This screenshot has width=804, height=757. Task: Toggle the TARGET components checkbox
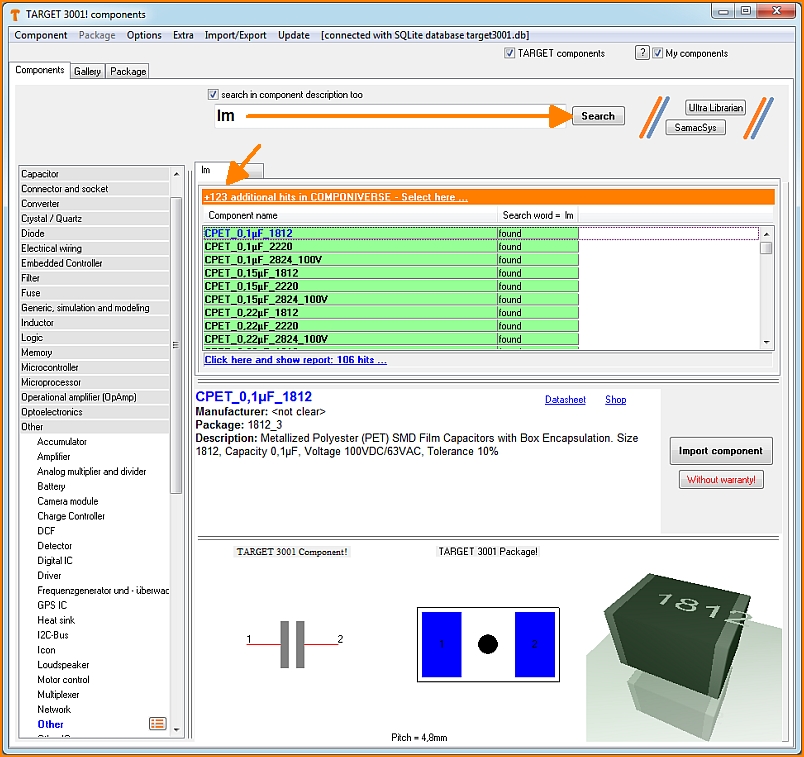[x=510, y=53]
